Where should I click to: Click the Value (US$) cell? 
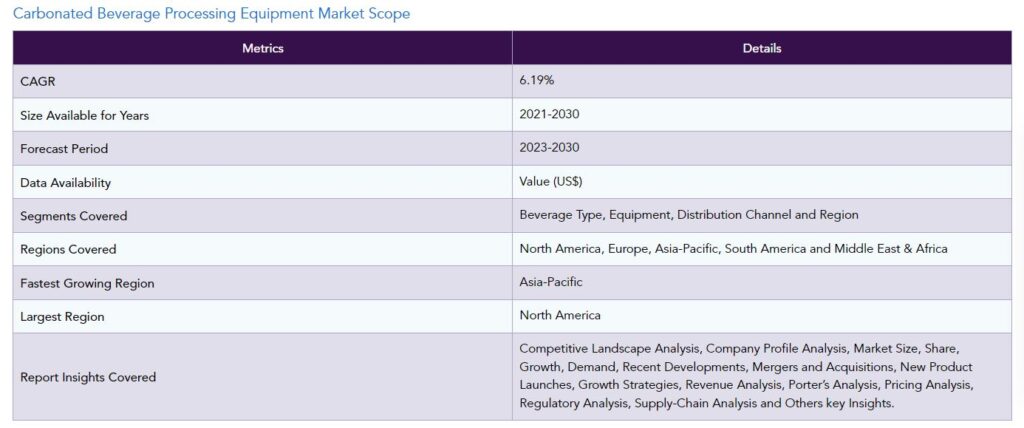coord(762,182)
